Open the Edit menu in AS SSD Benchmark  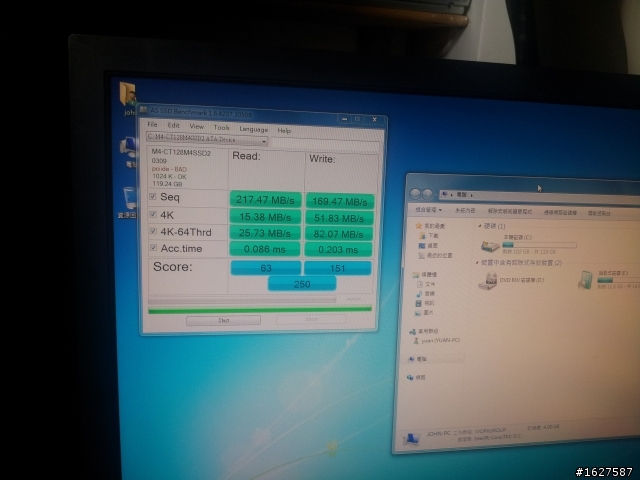pos(173,125)
